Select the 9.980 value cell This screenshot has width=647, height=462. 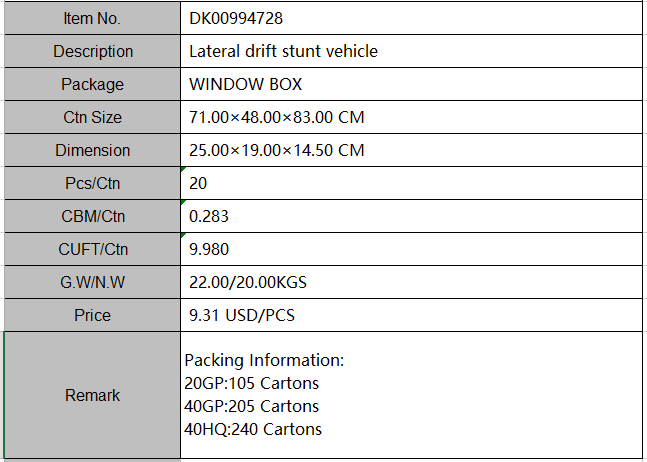(410, 249)
